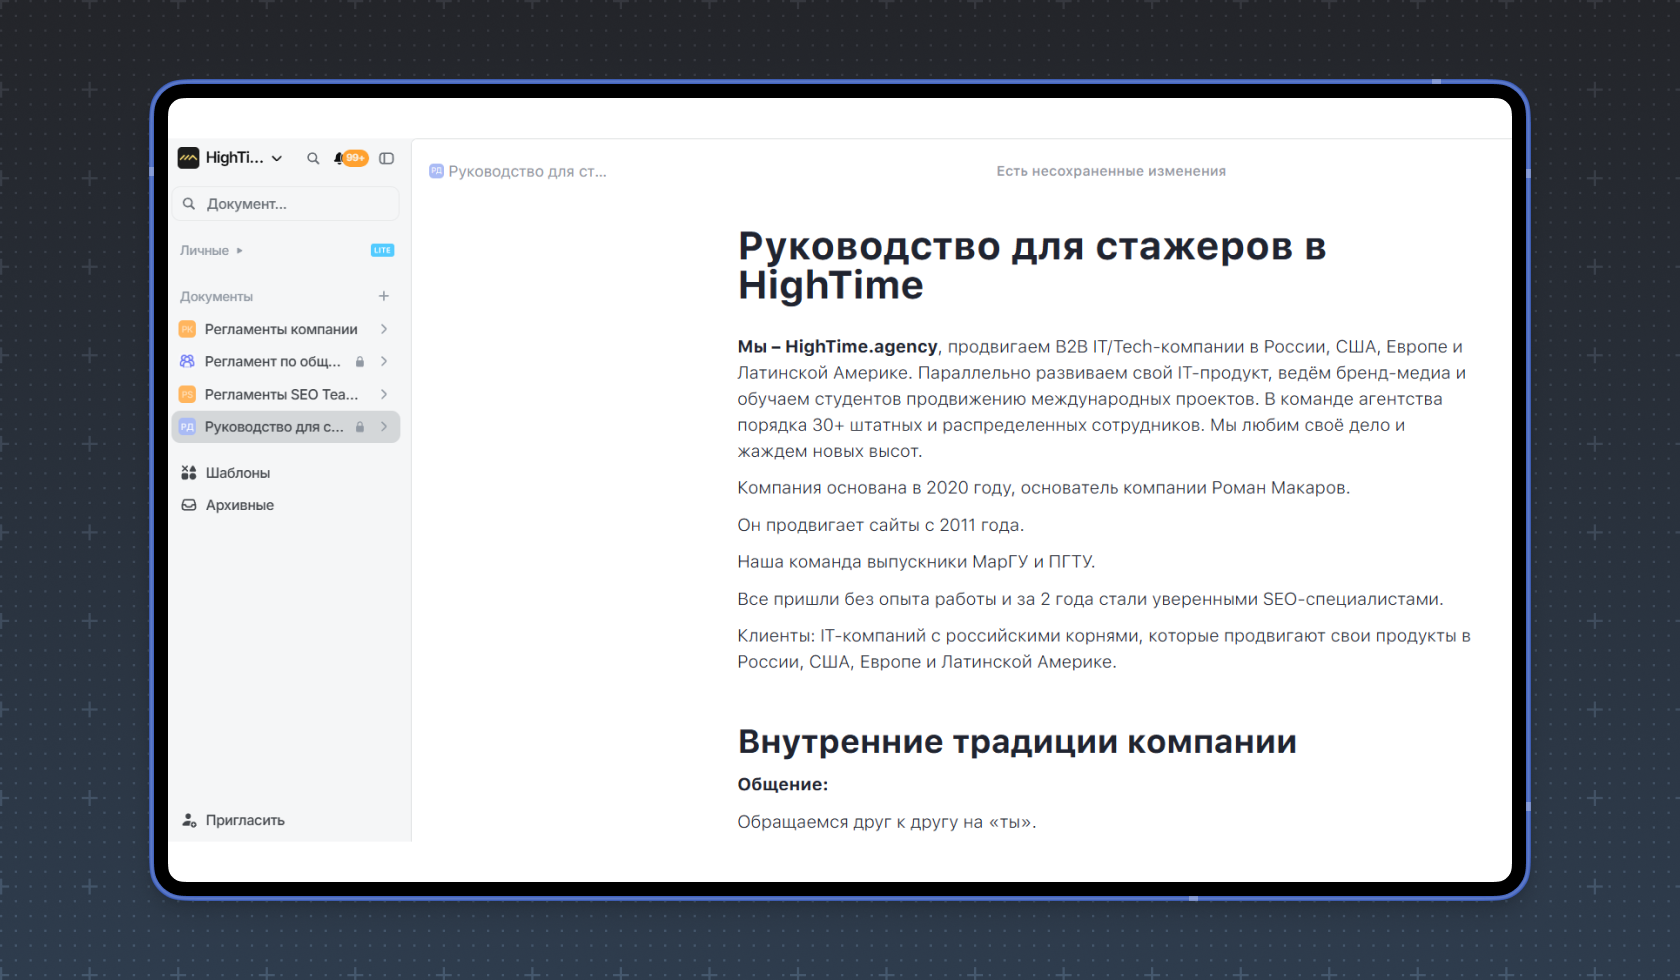The image size is (1680, 980).
Task: Collapse the sidebar using the panel icon
Action: click(x=386, y=159)
